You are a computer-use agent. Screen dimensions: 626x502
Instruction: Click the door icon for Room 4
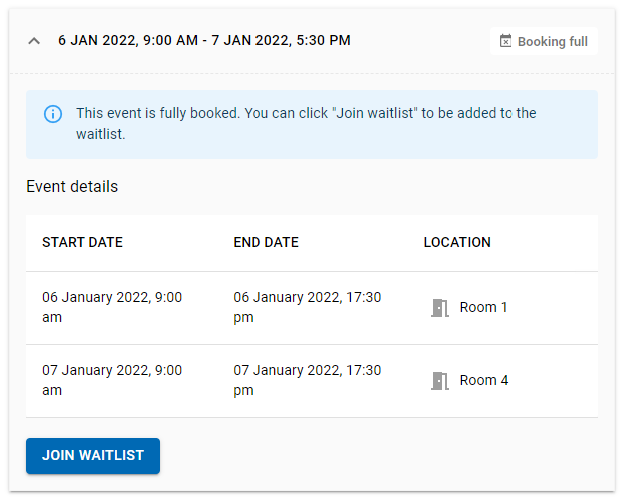(x=440, y=381)
